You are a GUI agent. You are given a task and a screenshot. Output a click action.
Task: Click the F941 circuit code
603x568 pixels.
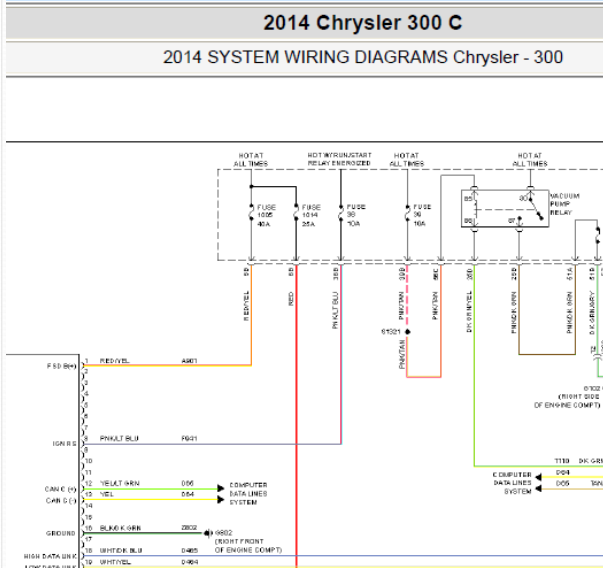188,439
